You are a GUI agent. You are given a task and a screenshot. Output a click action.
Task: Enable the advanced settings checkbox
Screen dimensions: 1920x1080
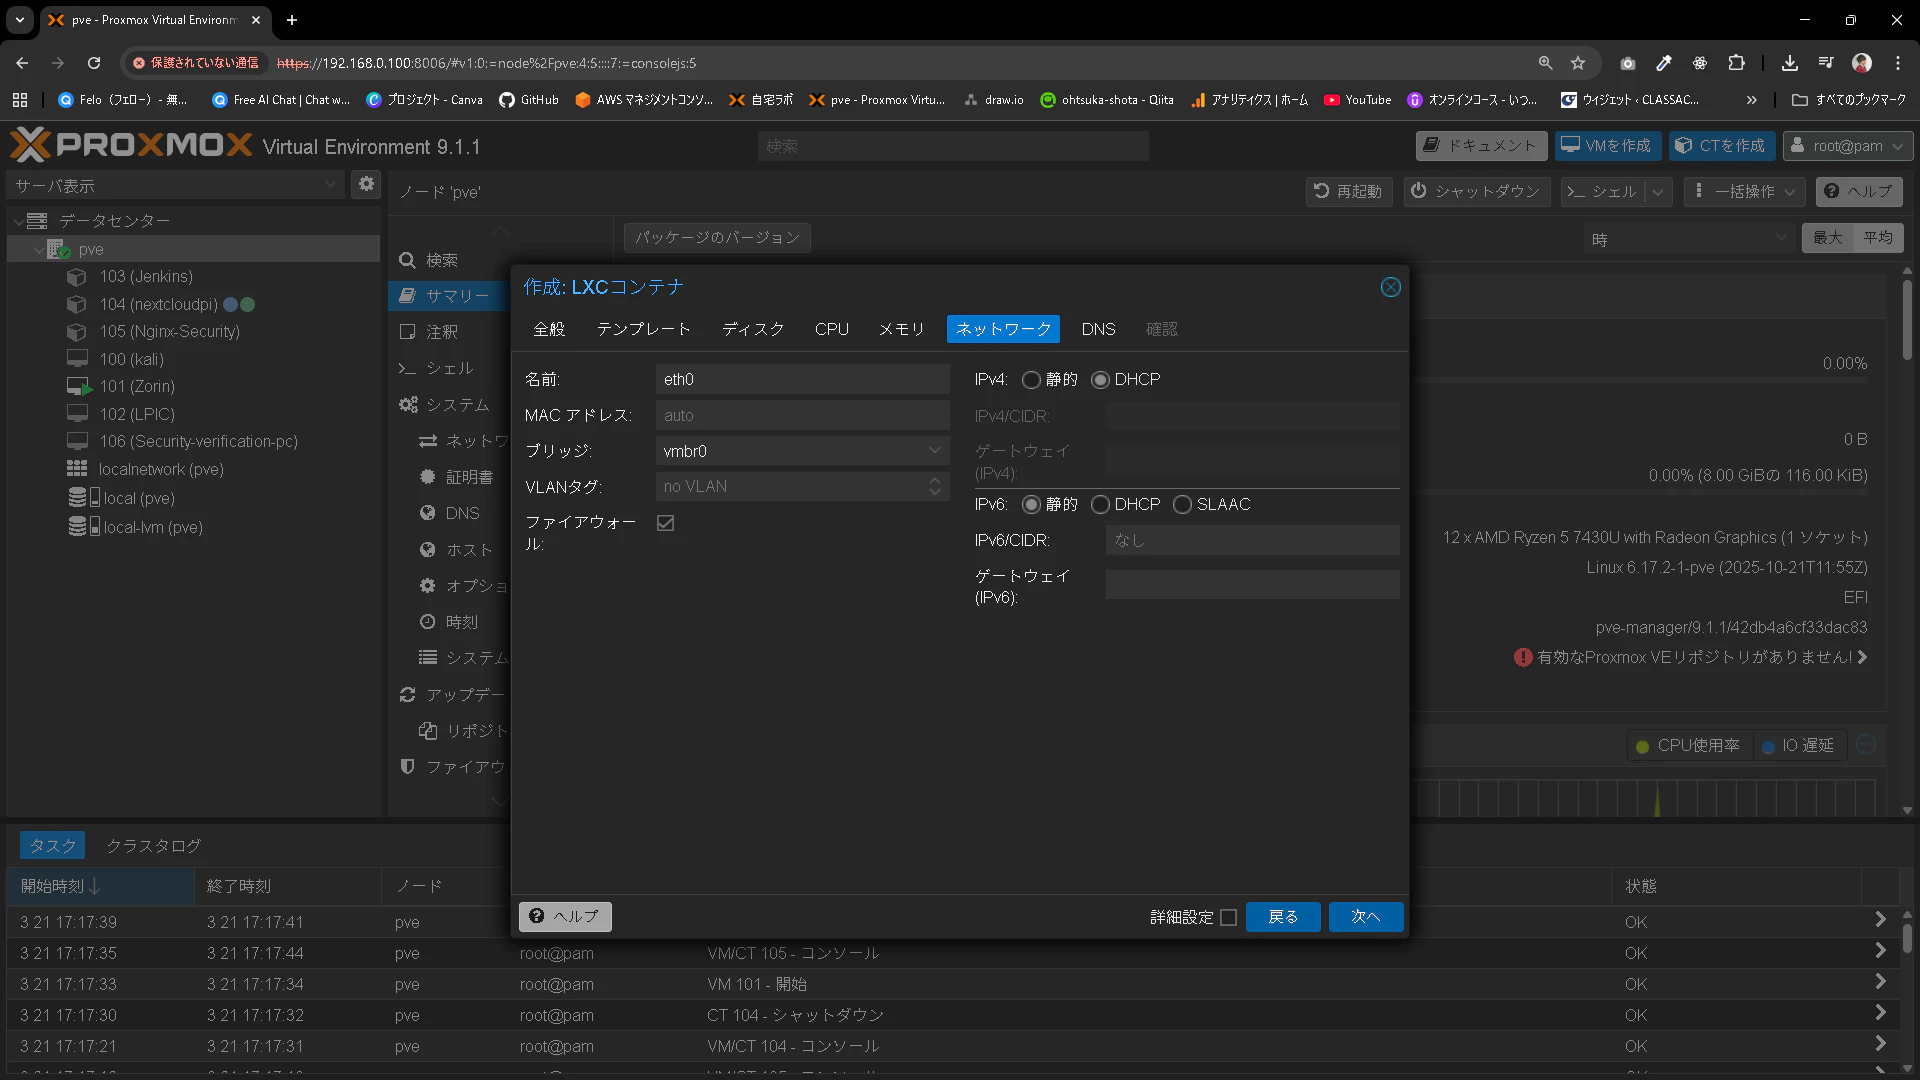1229,917
